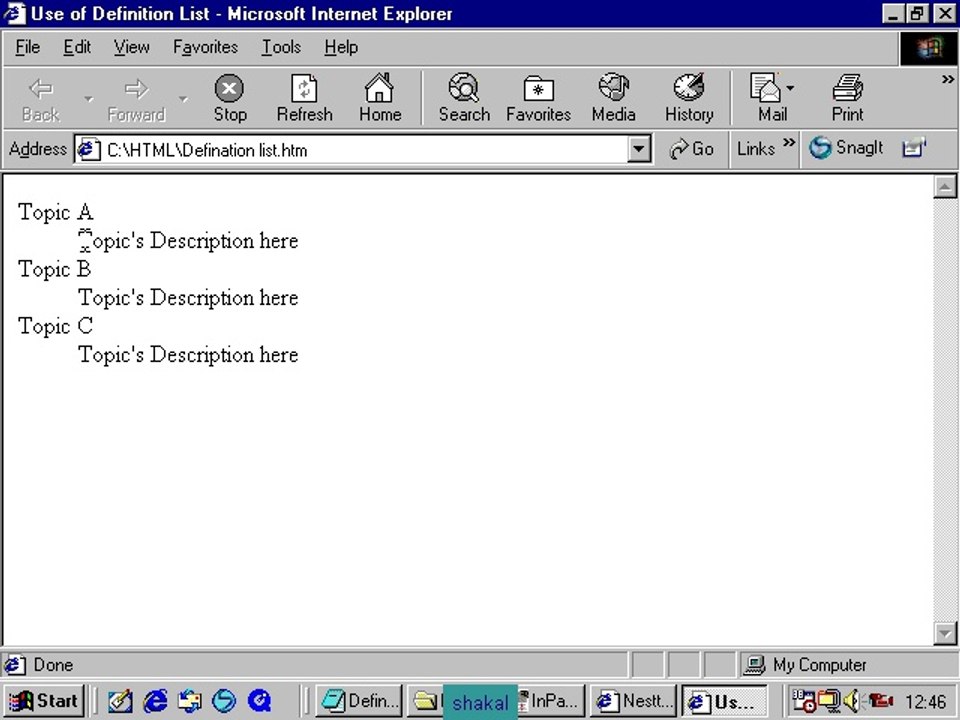960x720 pixels.
Task: Click the notepad quick launch icon
Action: click(x=120, y=701)
